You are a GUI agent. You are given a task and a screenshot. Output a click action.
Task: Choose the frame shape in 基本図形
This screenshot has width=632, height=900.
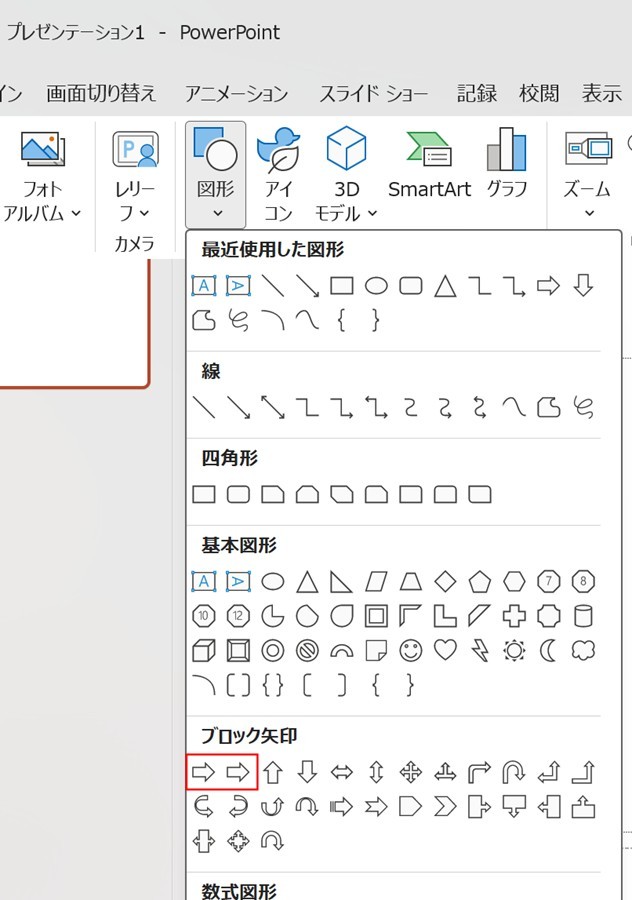[376, 616]
